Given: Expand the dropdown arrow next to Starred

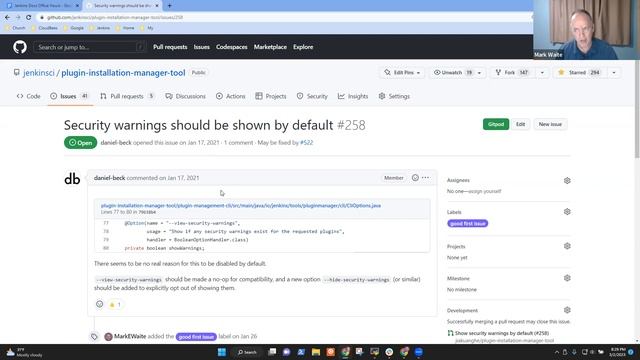Looking at the screenshot, I should tap(614, 73).
